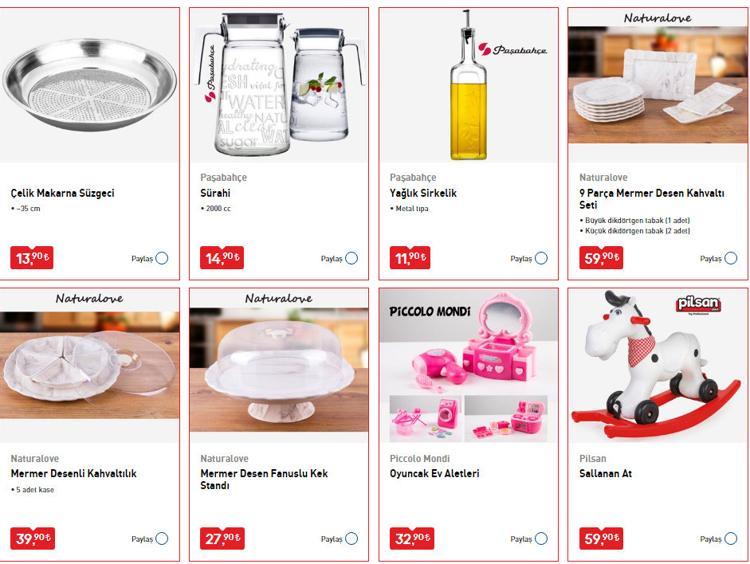Toggle Paylaş circle for Oyuncak Ev Aletleri

point(541,539)
